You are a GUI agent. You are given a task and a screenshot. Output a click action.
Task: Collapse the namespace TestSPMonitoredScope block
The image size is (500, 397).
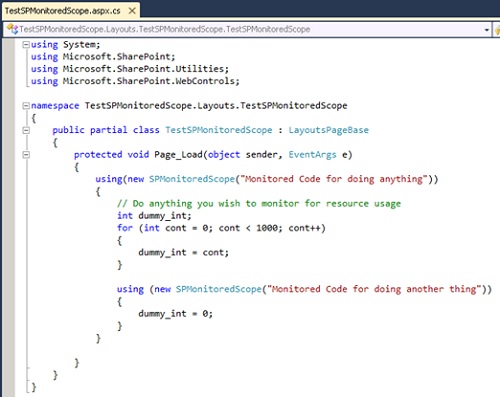coord(26,106)
